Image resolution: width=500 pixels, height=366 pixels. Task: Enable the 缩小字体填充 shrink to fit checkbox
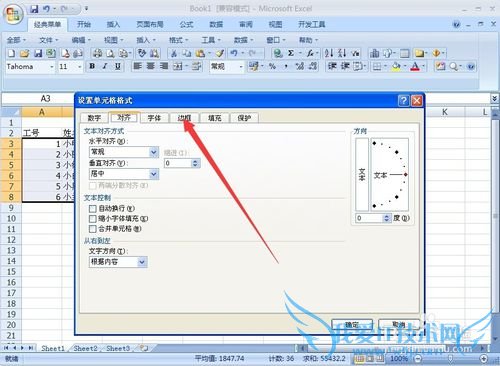coord(93,219)
